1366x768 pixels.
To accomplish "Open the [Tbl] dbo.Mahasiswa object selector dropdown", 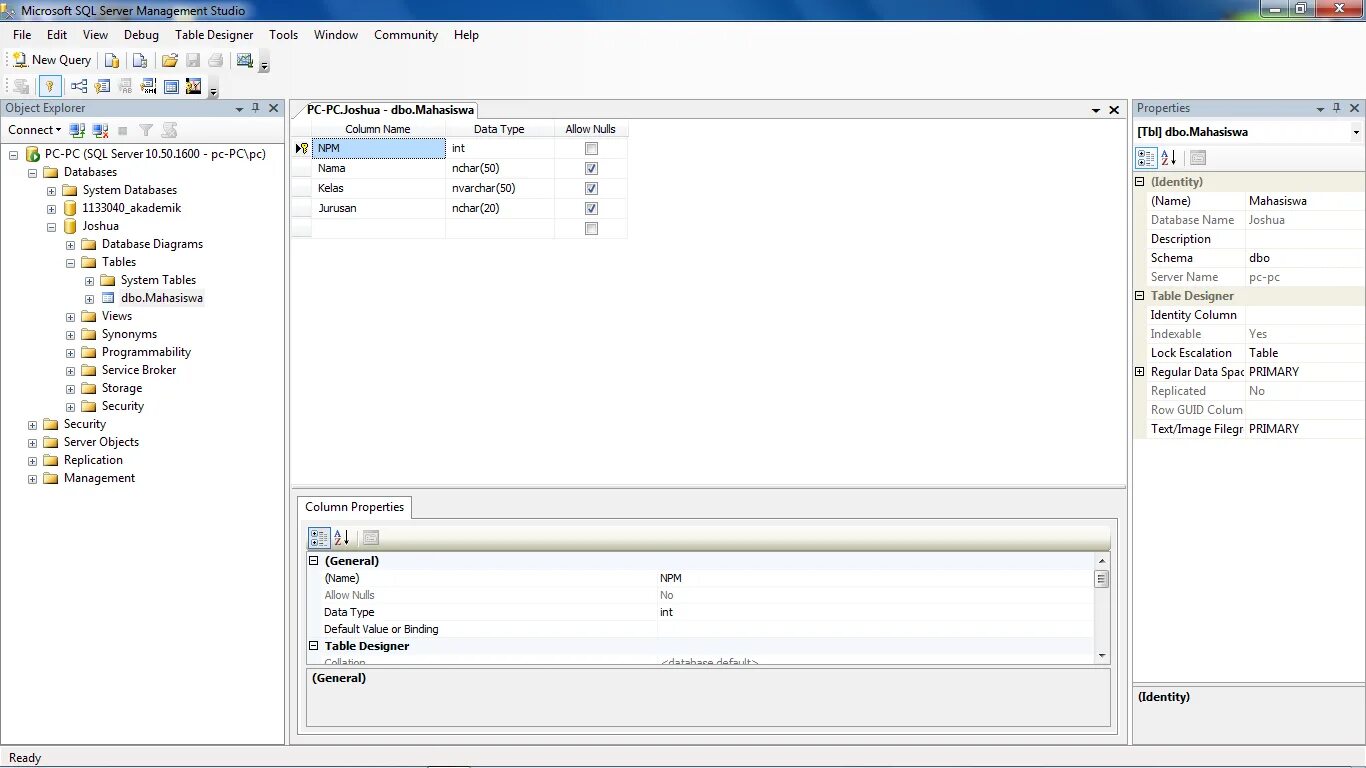I will point(1356,132).
